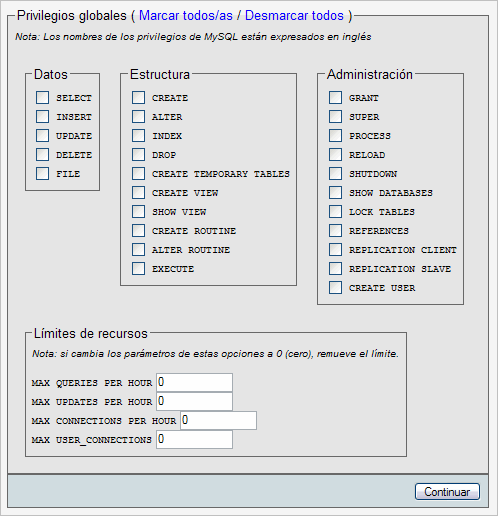Check the PROCESS privilege box
This screenshot has height=516, width=498.
click(x=335, y=136)
